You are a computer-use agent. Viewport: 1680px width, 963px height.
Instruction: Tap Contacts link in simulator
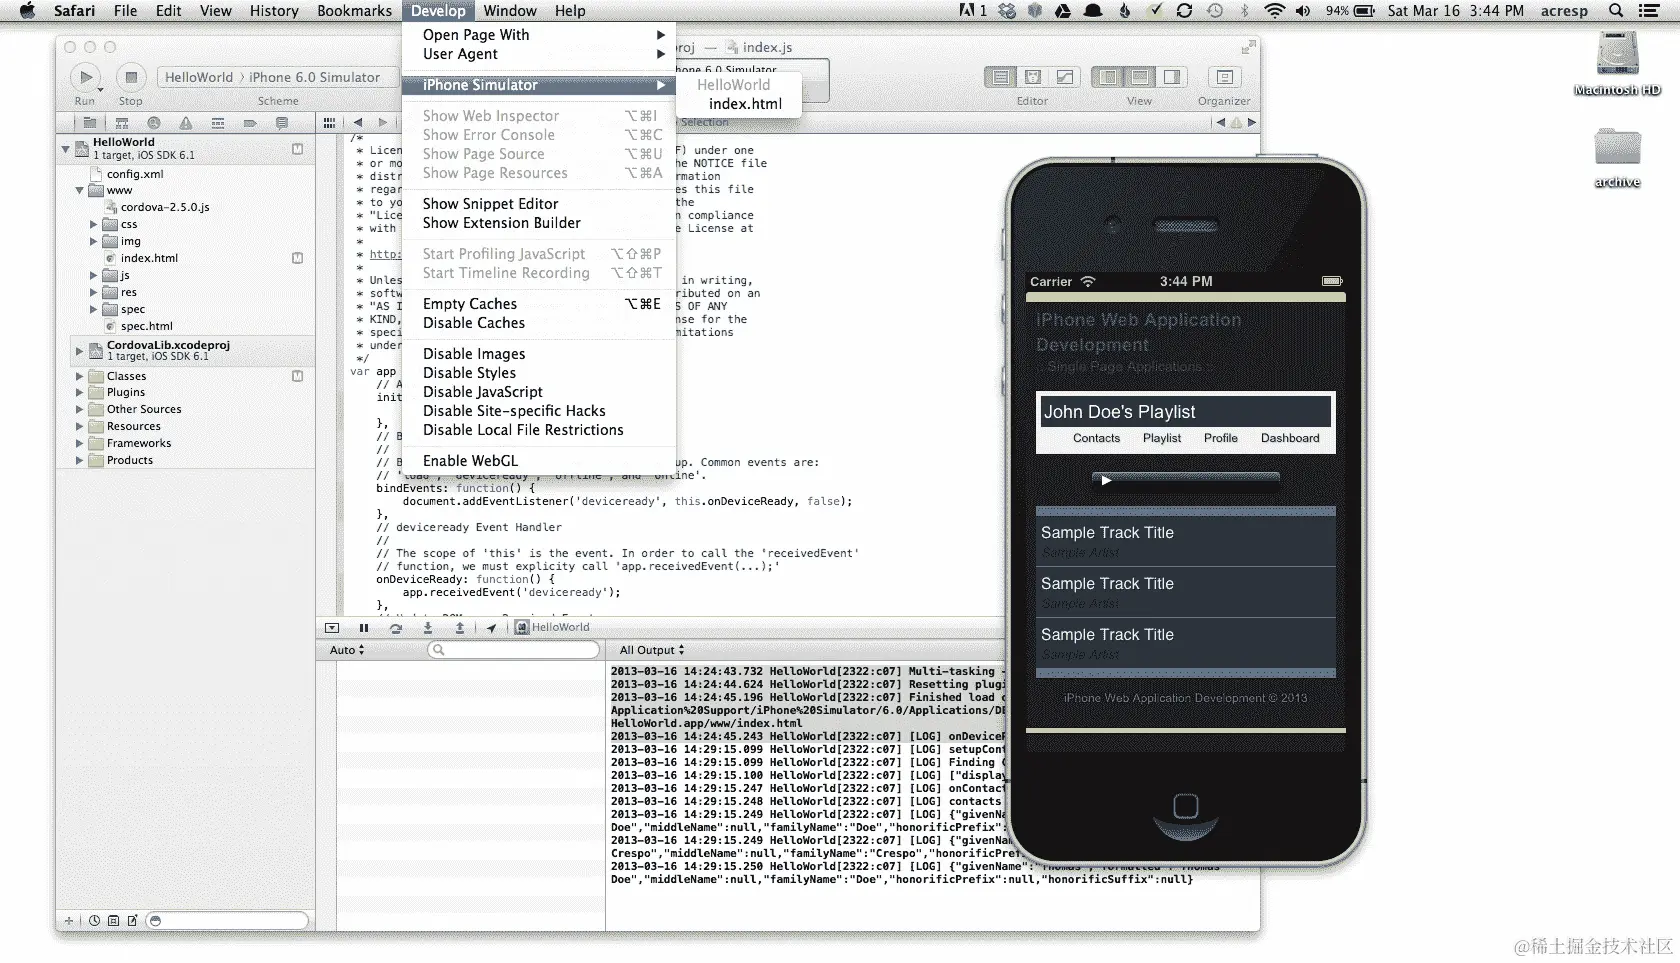tap(1096, 438)
